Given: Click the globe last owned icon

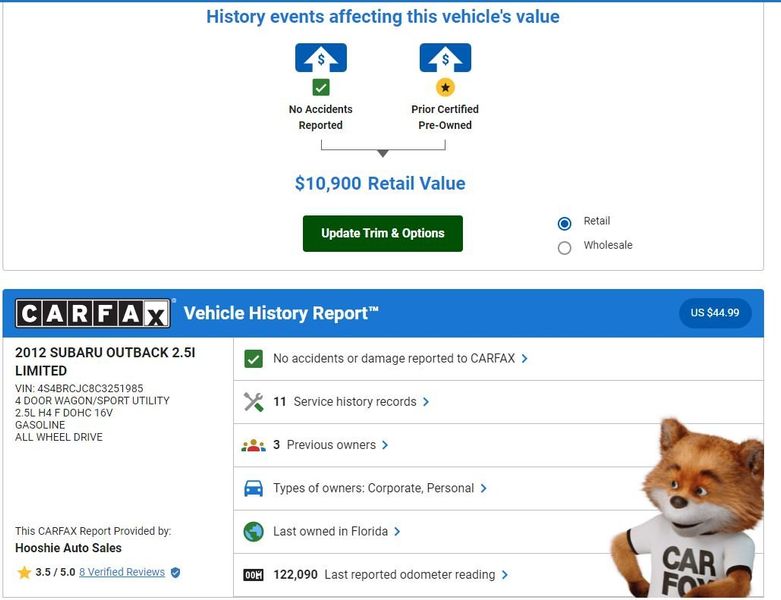Looking at the screenshot, I should point(254,531).
